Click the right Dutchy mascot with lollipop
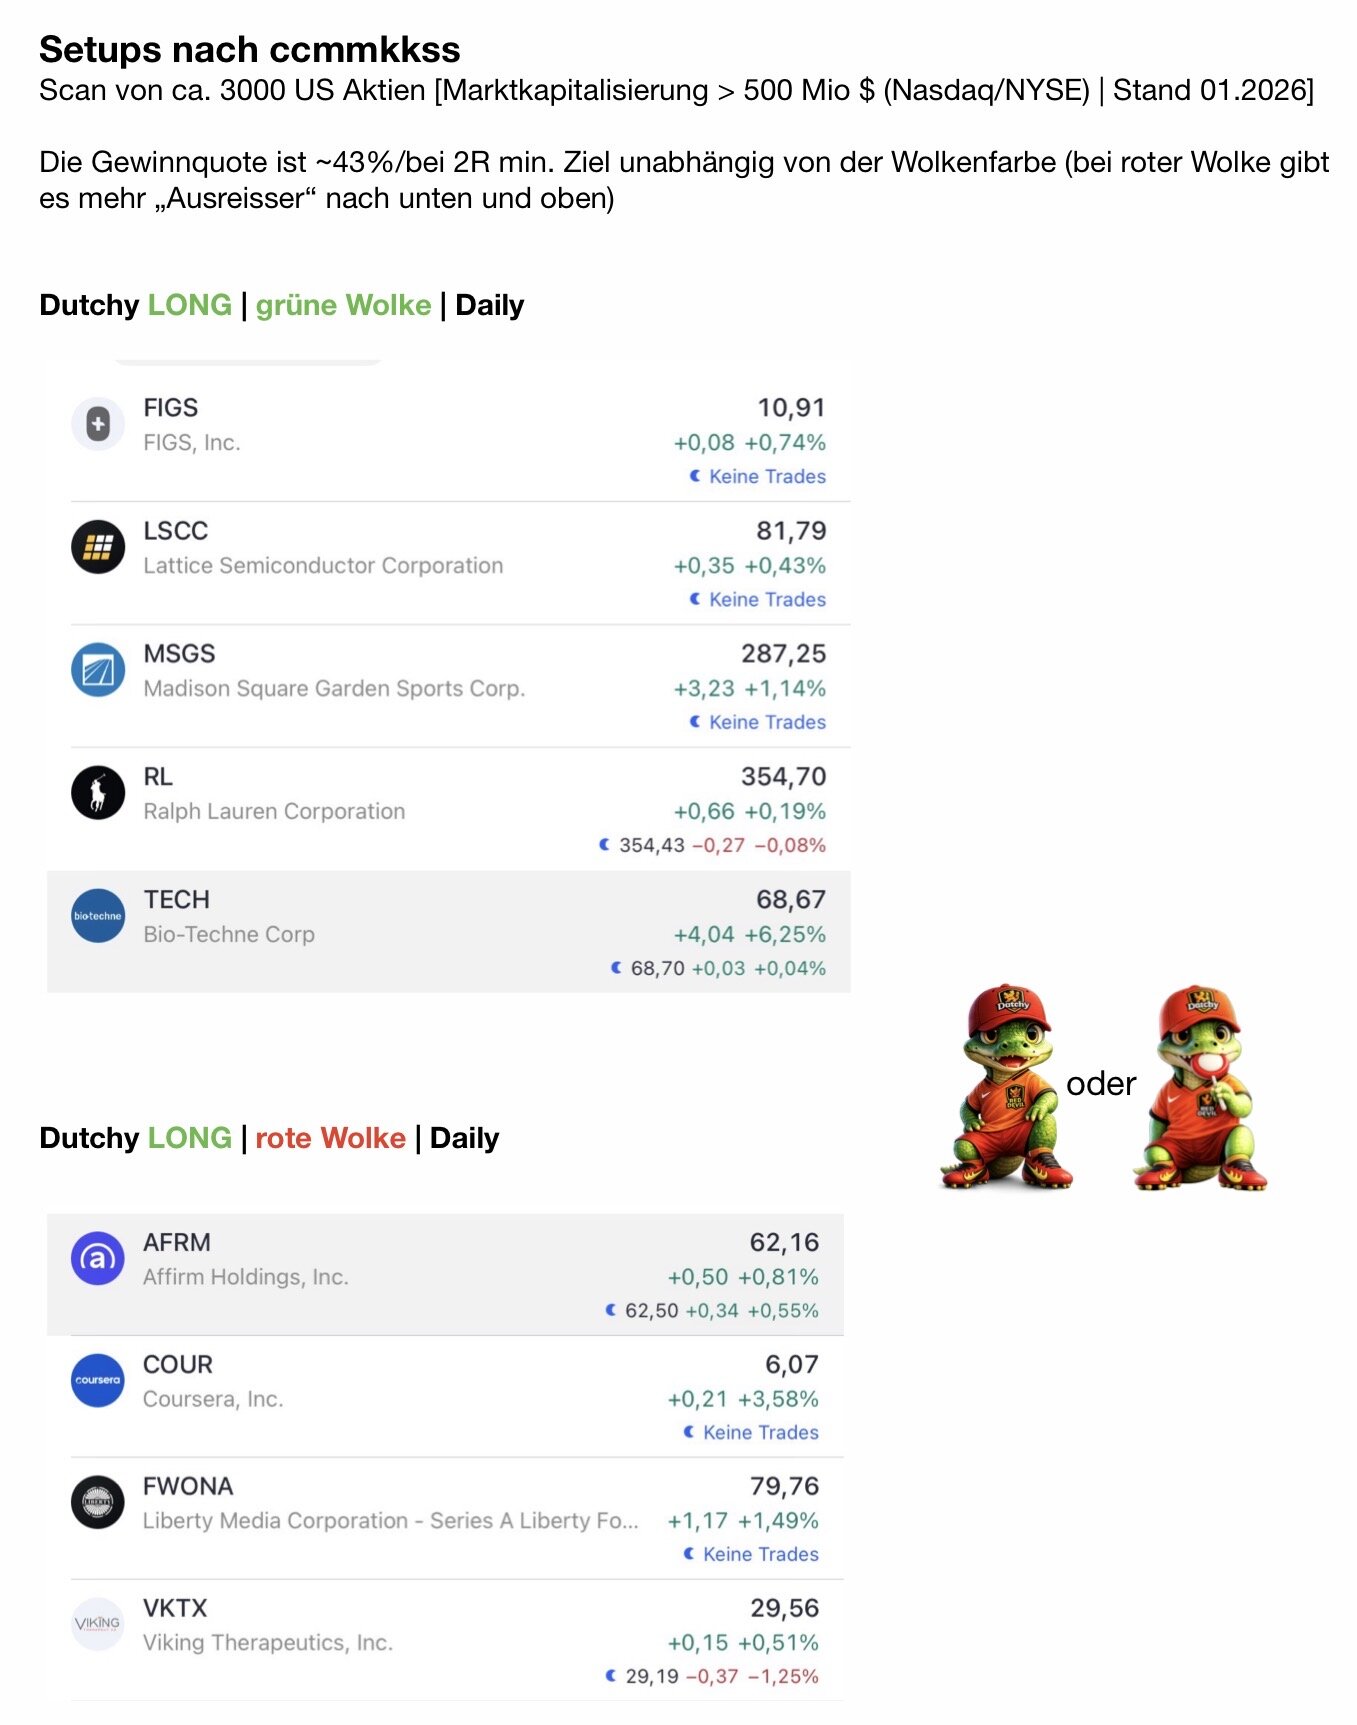Screen dimensions: 1357x1725 (1200, 1087)
